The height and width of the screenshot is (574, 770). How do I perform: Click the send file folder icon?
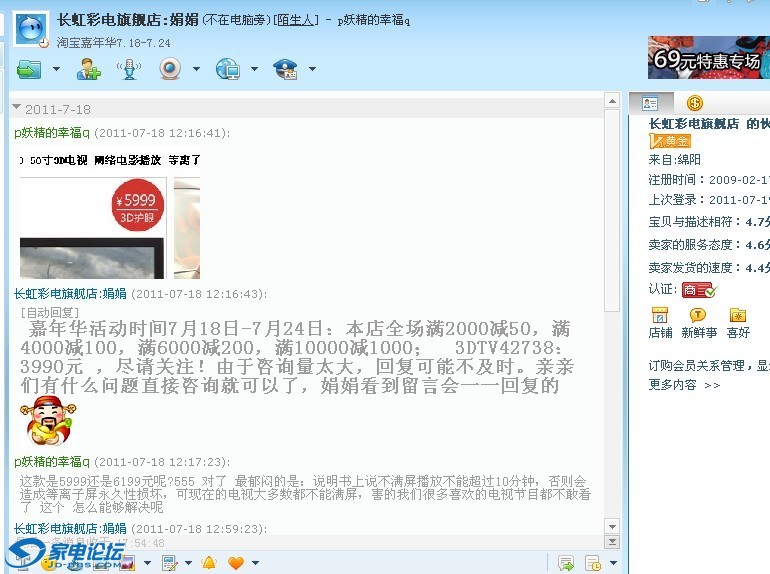[28, 69]
